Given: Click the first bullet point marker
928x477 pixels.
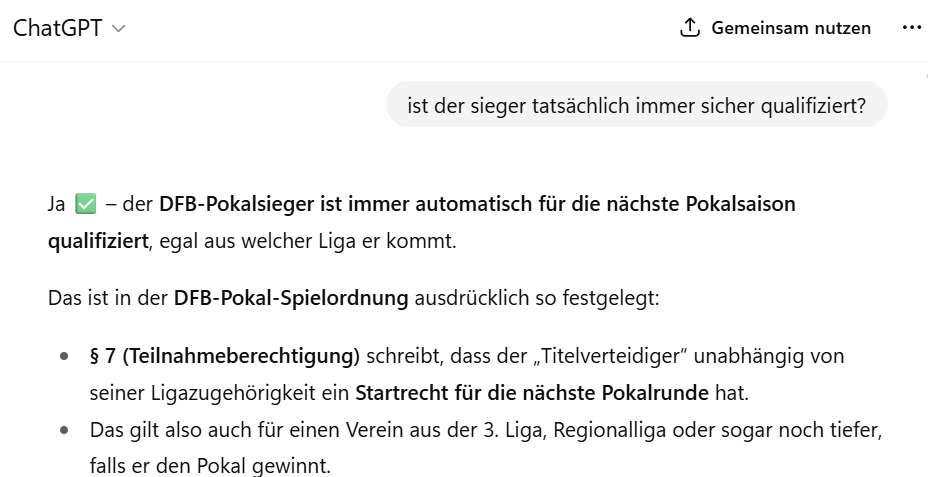Looking at the screenshot, I should point(65,356).
